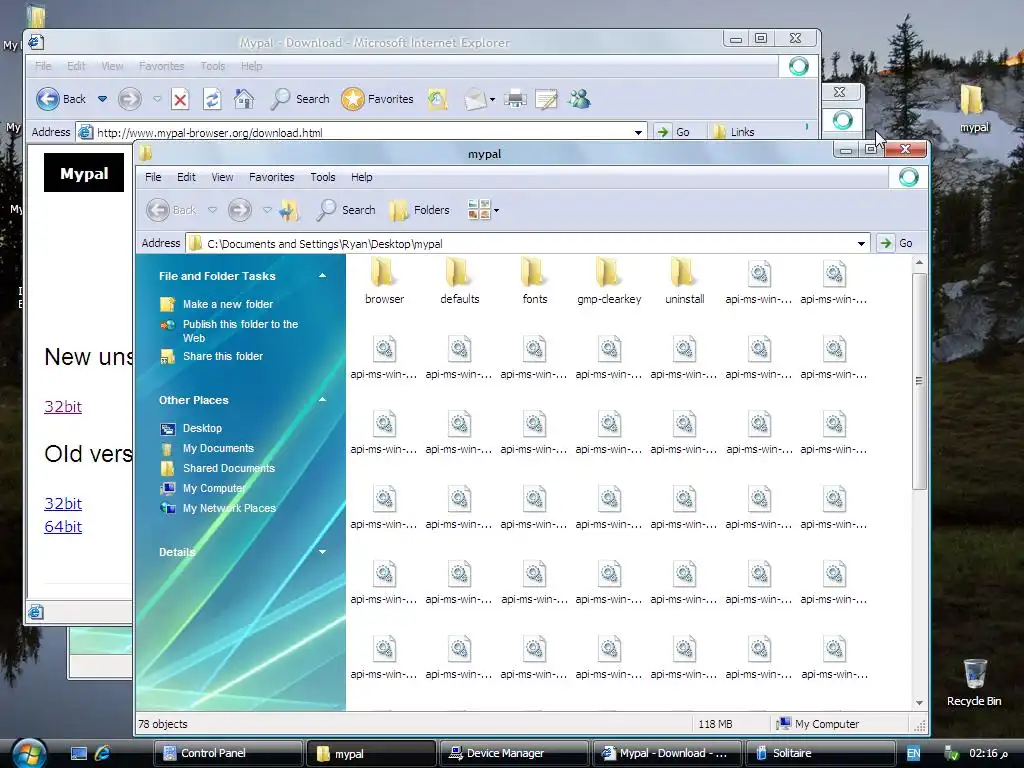Open Favorites menu in mypal window
The height and width of the screenshot is (768, 1024).
click(x=272, y=178)
